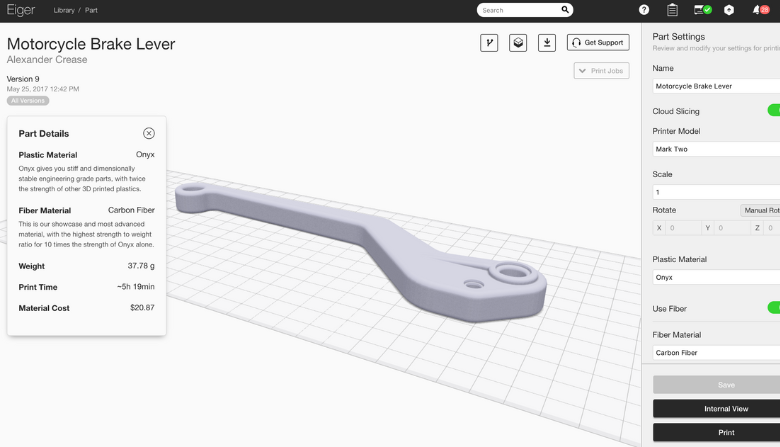Screen dimensions: 780x447
Task: Click the Scale input field
Action: coord(715,191)
